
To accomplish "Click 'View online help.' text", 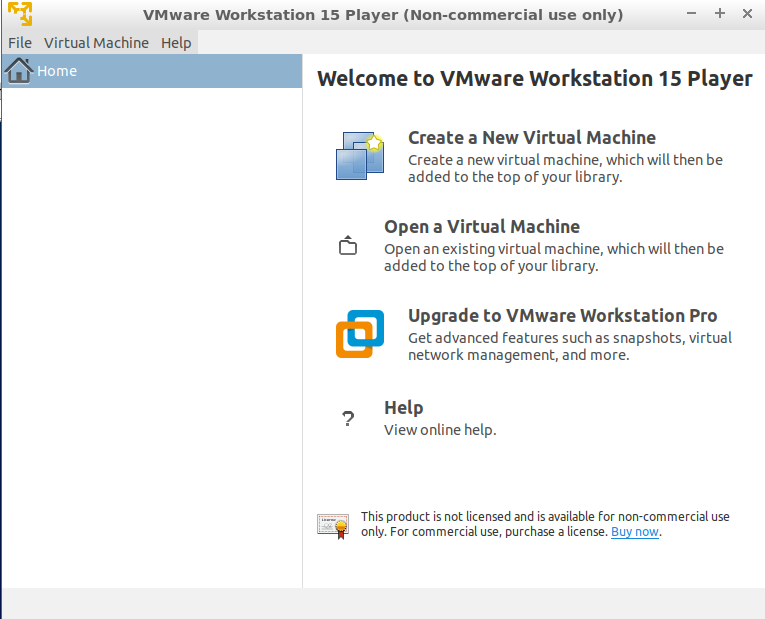I will [440, 430].
